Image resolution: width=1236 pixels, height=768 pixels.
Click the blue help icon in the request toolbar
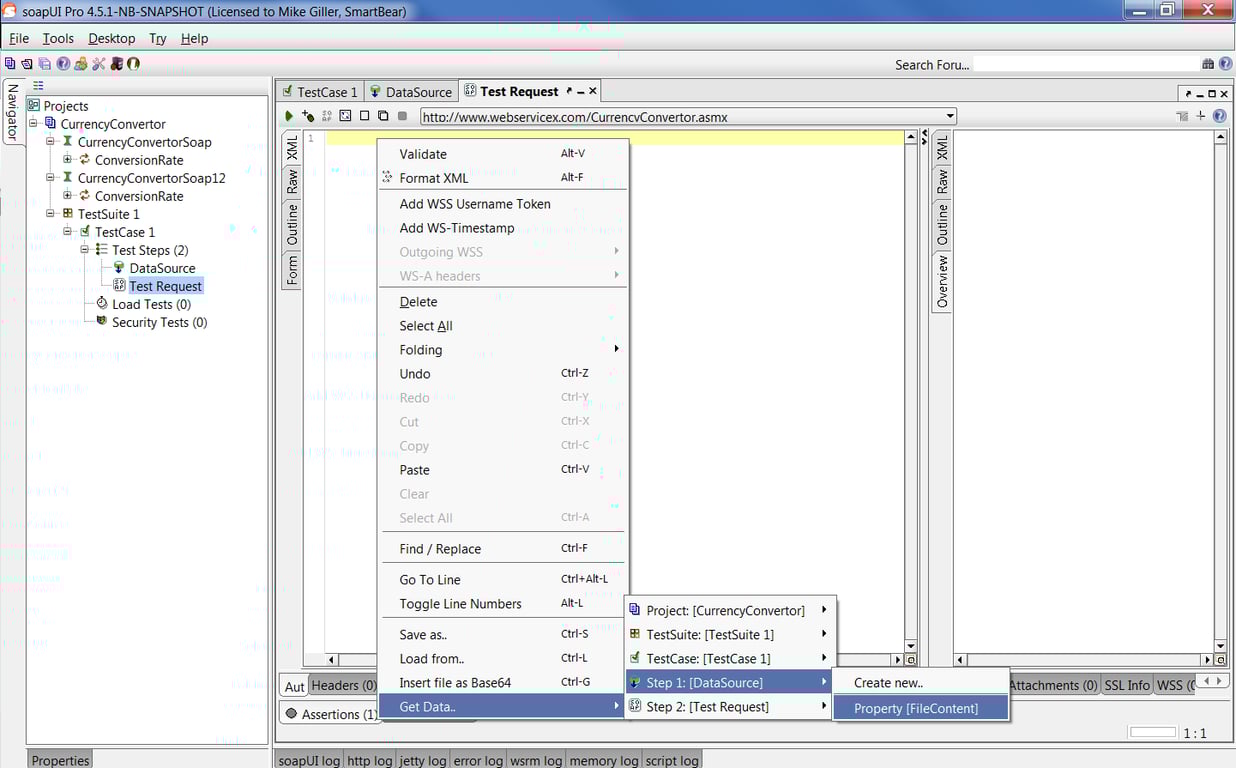(x=1219, y=116)
